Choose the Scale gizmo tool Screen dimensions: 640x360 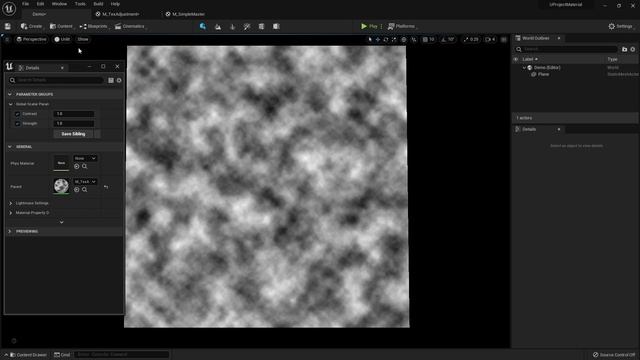(394, 40)
